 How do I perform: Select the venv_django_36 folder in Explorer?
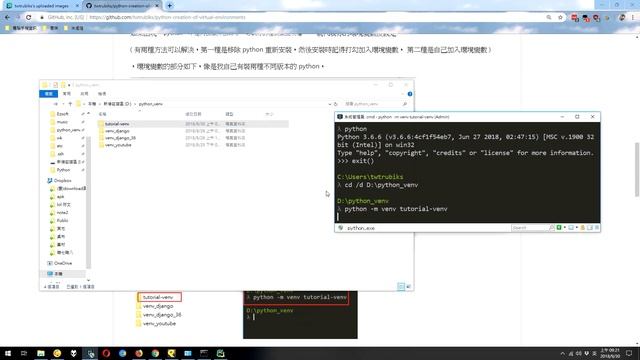[120, 138]
